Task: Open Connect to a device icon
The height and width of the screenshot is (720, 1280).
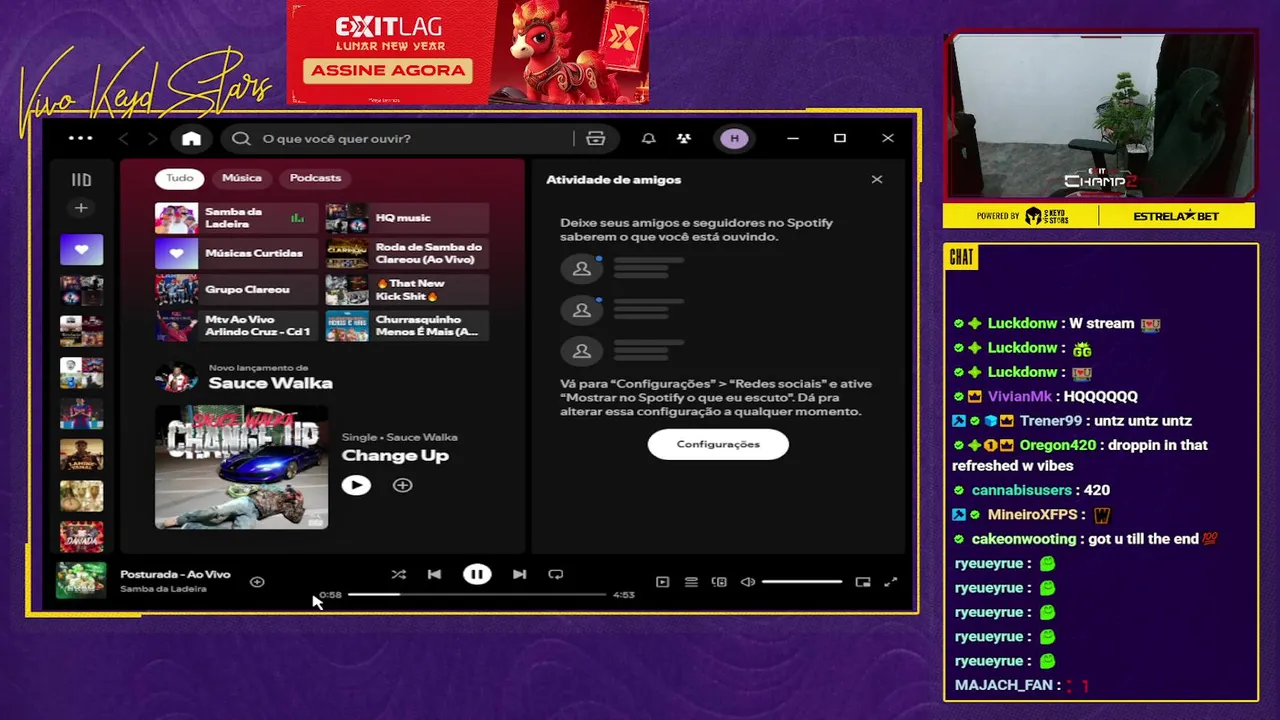Action: click(x=719, y=582)
